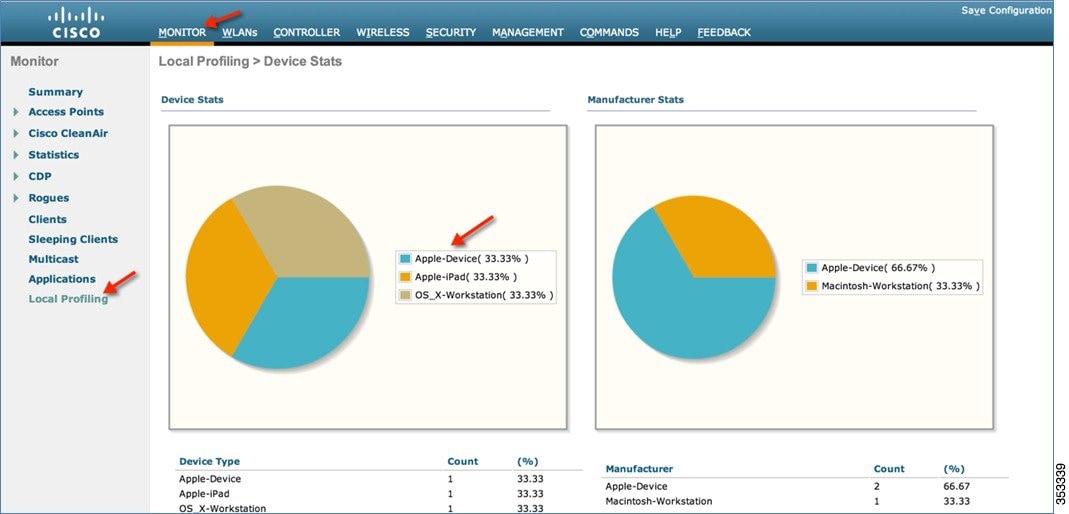The width and height of the screenshot is (1069, 514).
Task: Expand the Access Points arrow
Action: tap(16, 112)
